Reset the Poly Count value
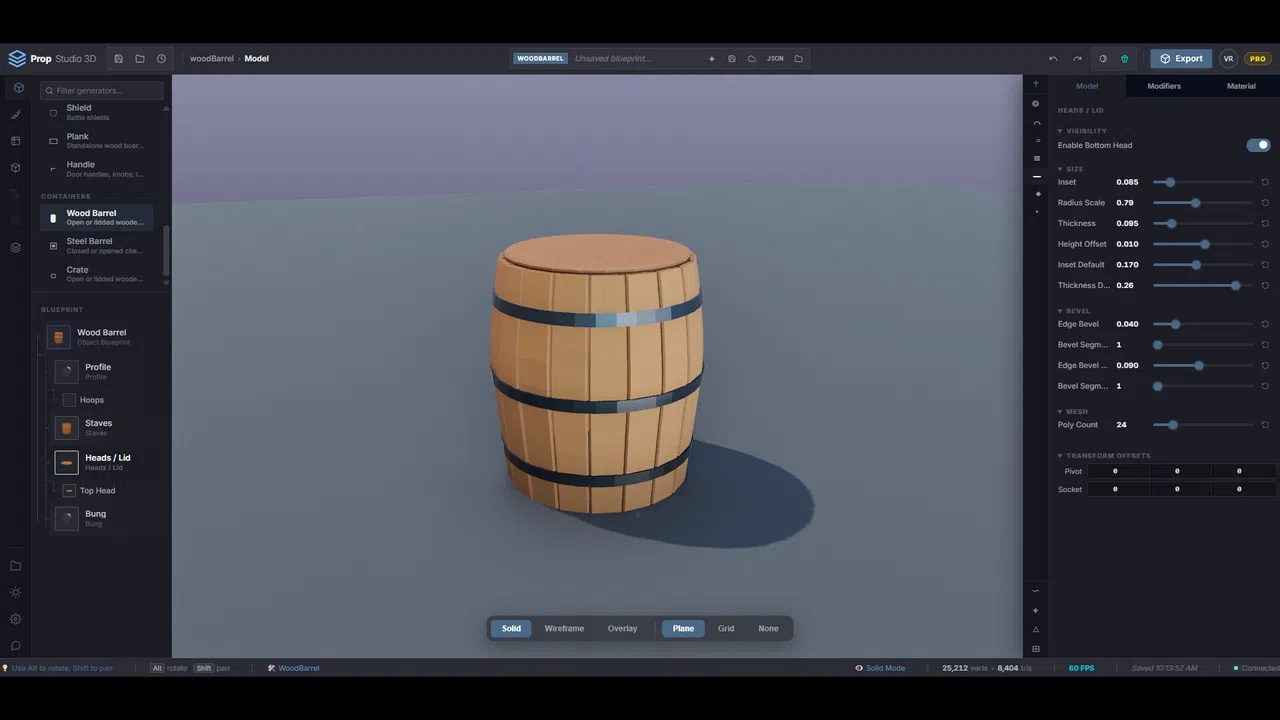This screenshot has width=1280, height=720. tap(1265, 425)
